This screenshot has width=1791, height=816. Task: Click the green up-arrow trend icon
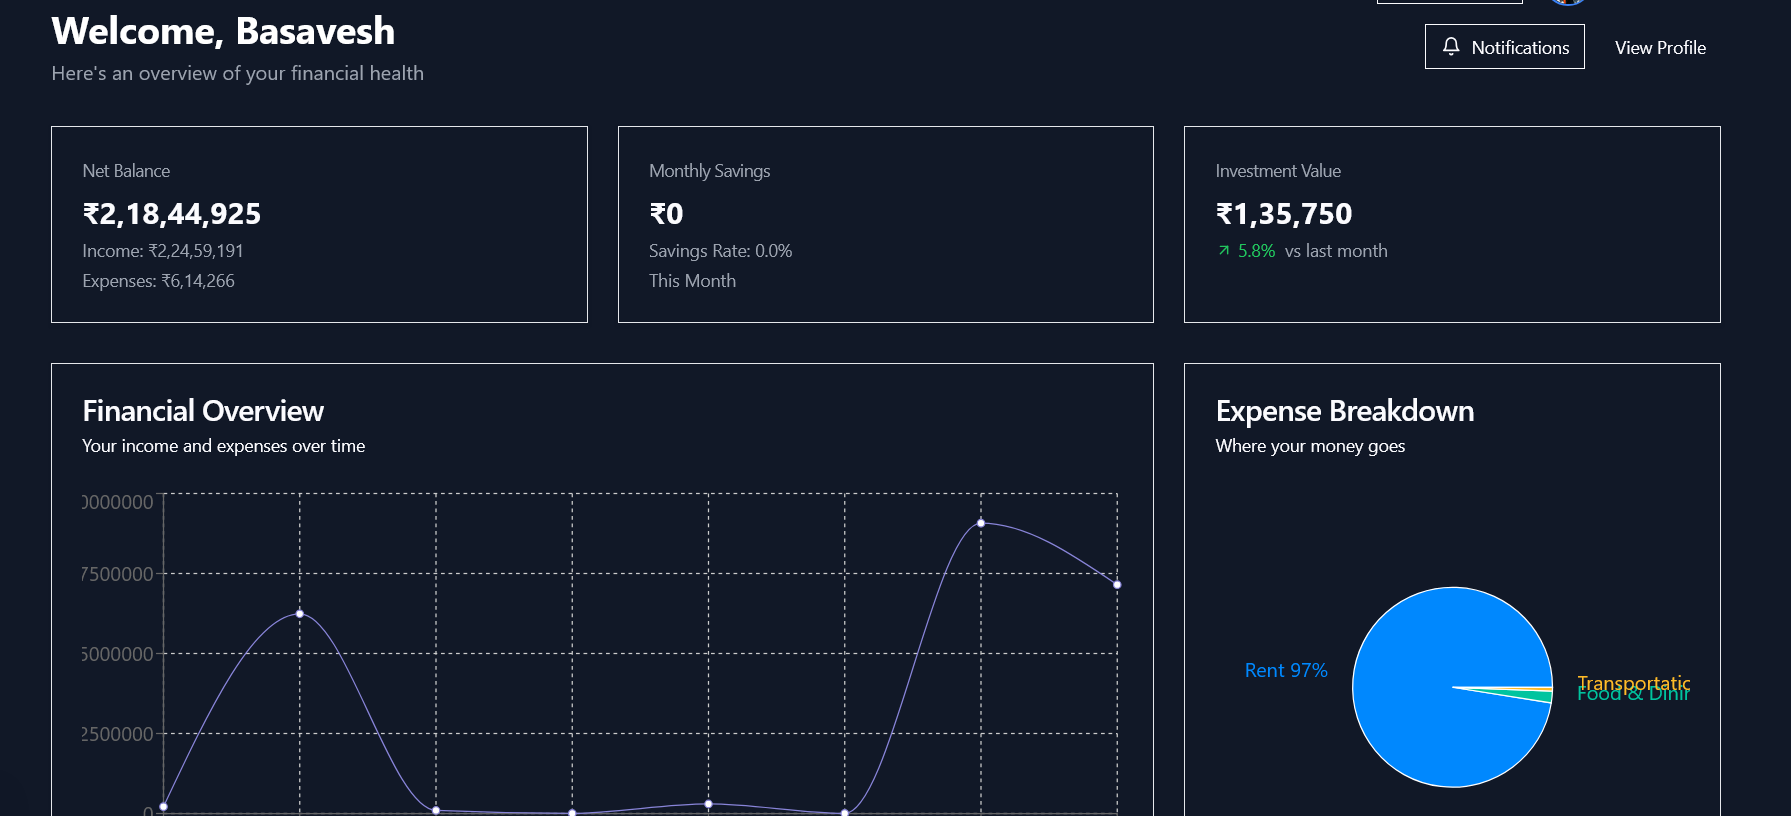1224,251
